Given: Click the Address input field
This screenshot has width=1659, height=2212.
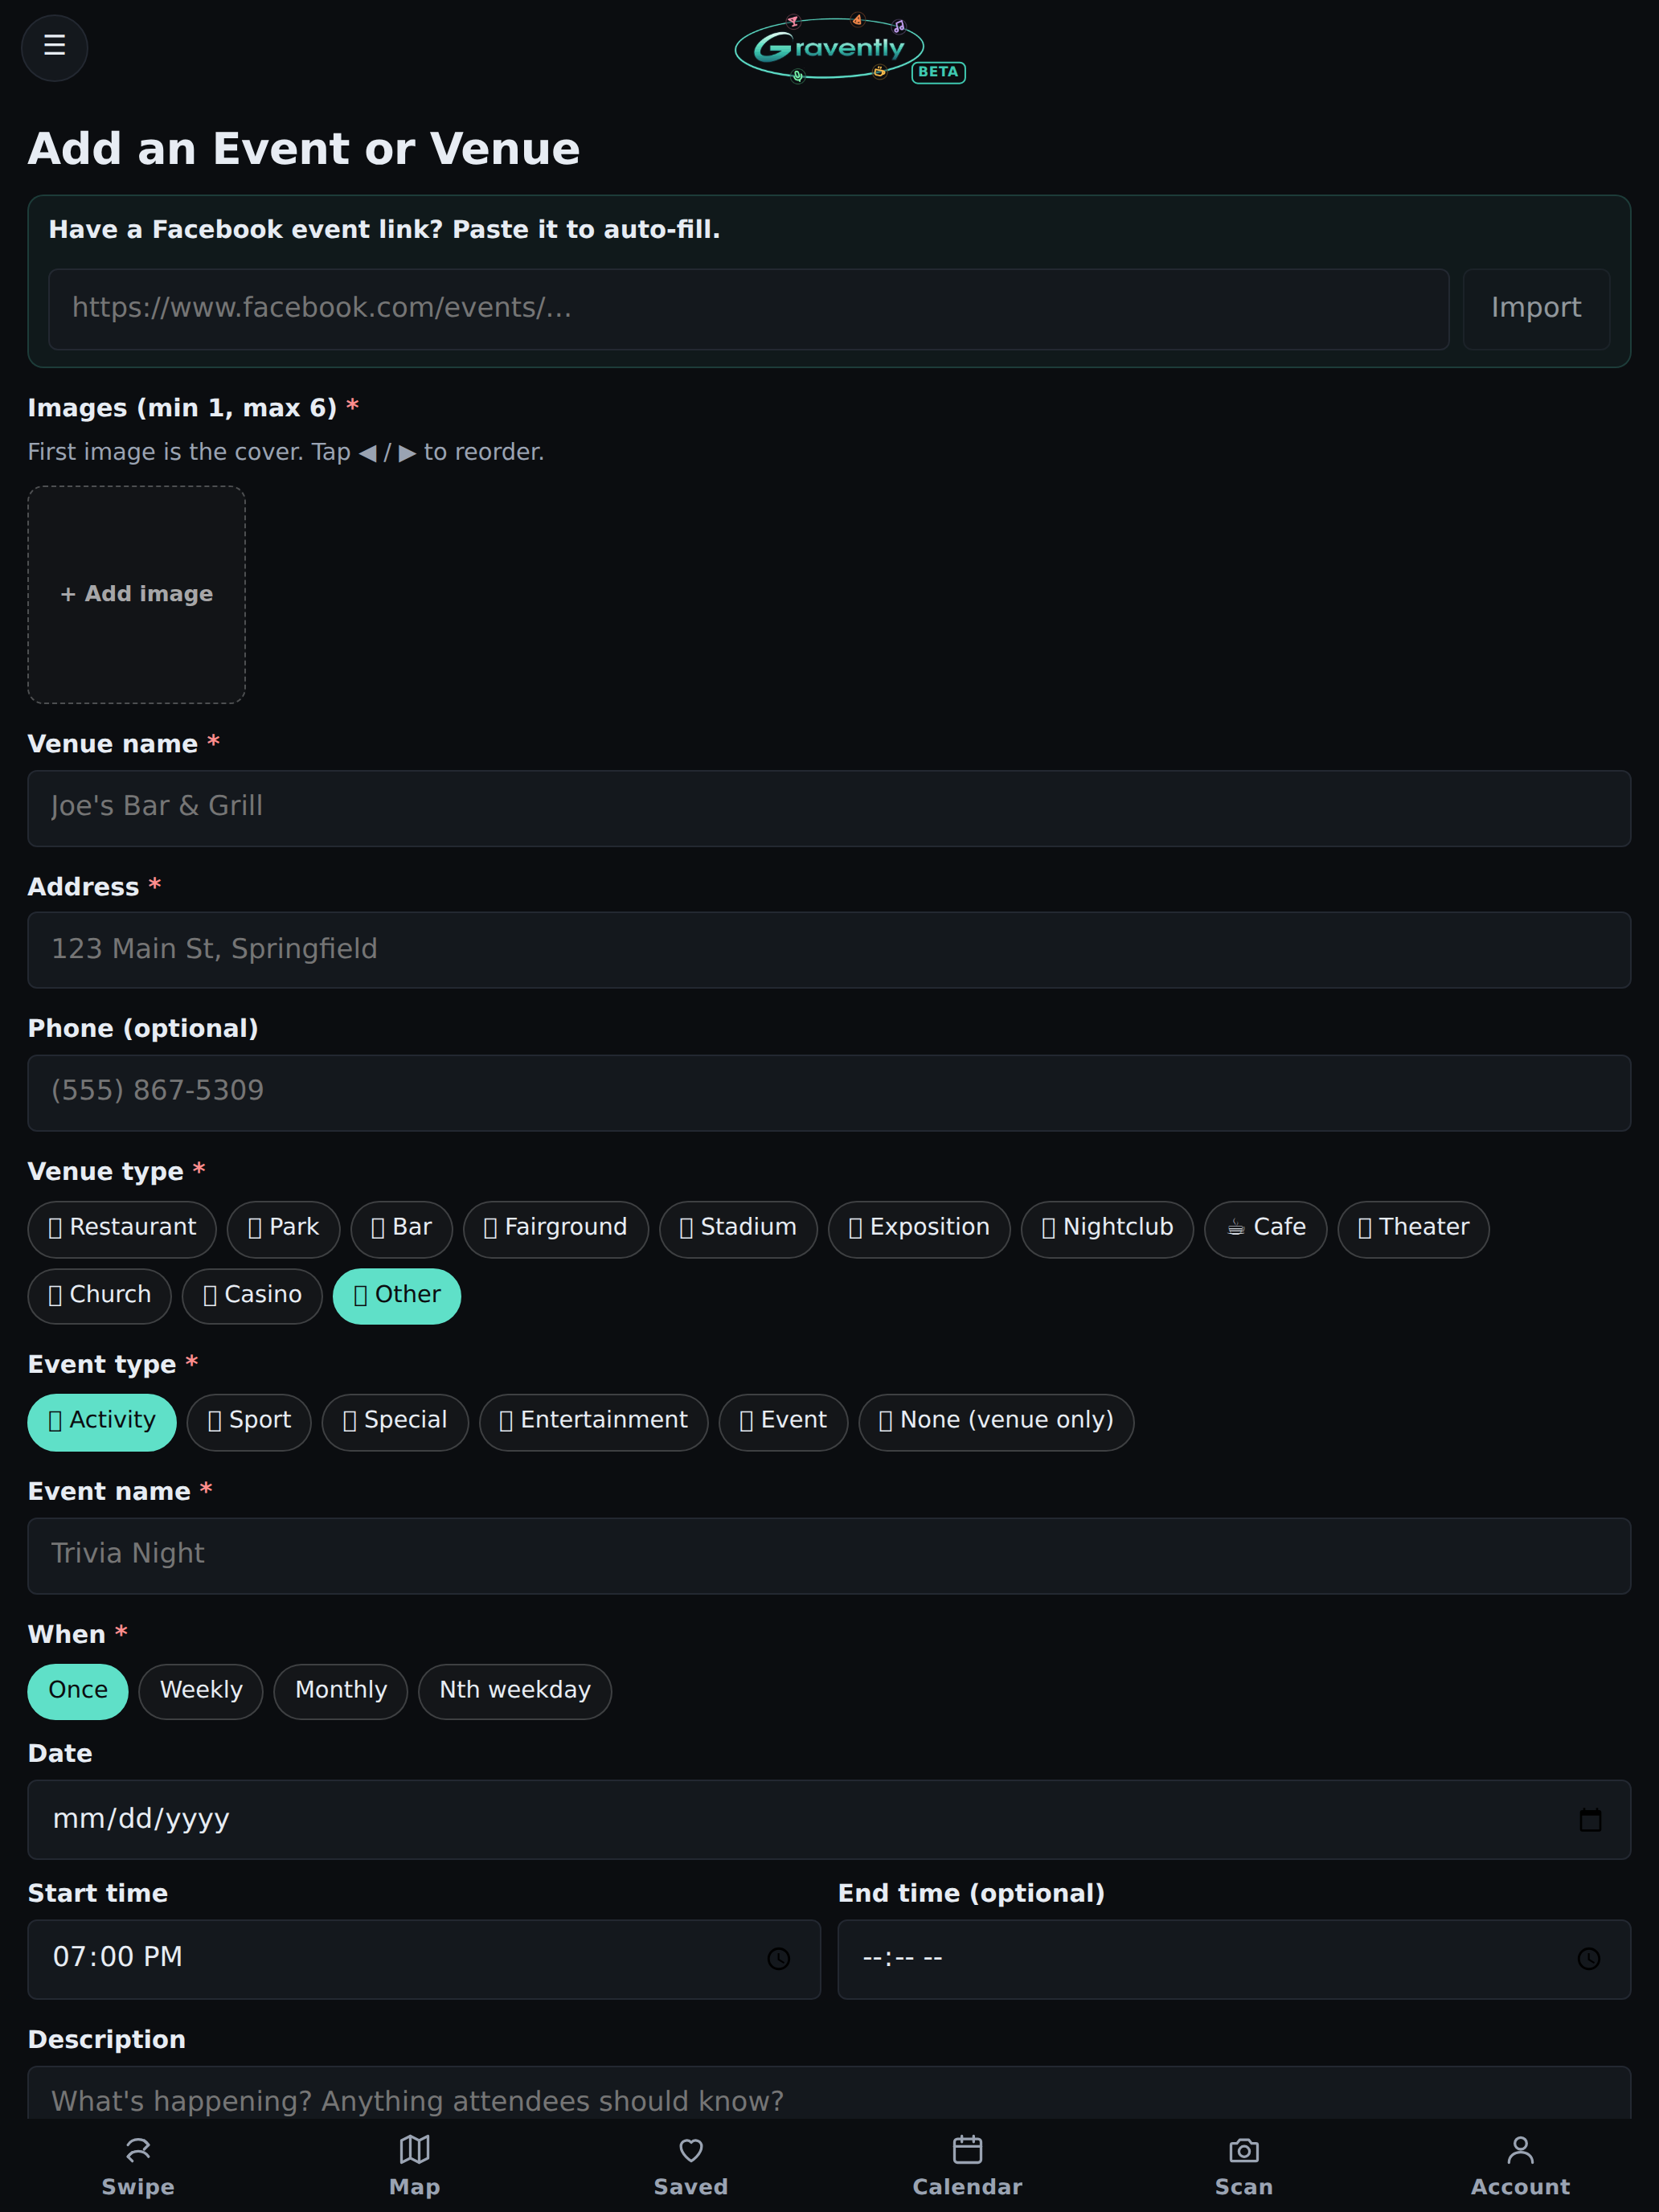Looking at the screenshot, I should click(829, 949).
